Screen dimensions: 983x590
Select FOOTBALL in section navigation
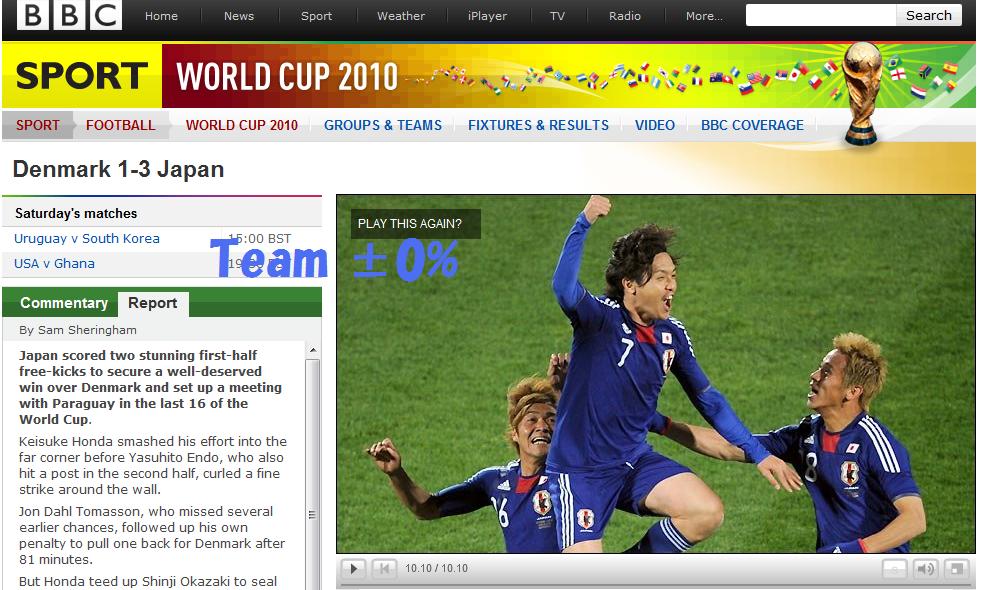pyautogui.click(x=120, y=125)
